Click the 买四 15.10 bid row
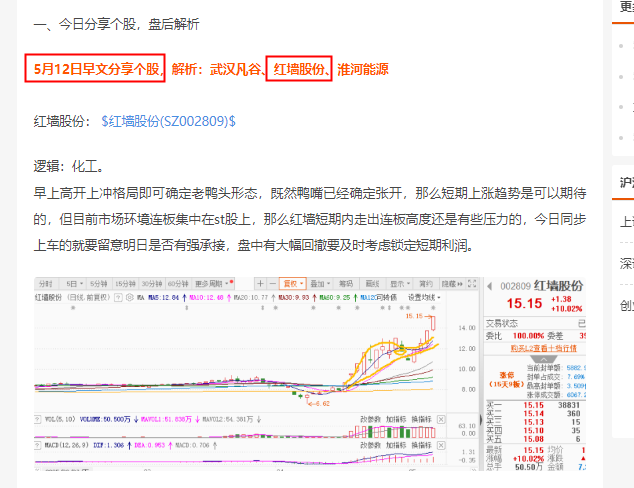 tap(534, 431)
